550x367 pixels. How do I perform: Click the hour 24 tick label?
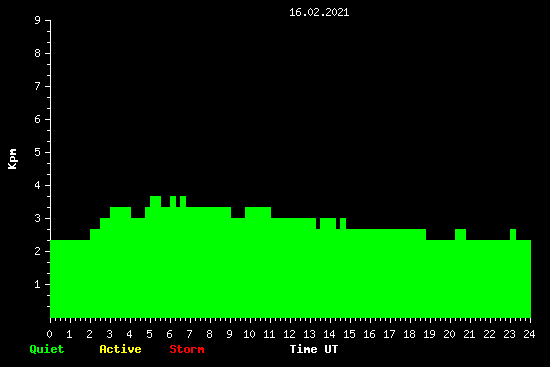(x=529, y=334)
